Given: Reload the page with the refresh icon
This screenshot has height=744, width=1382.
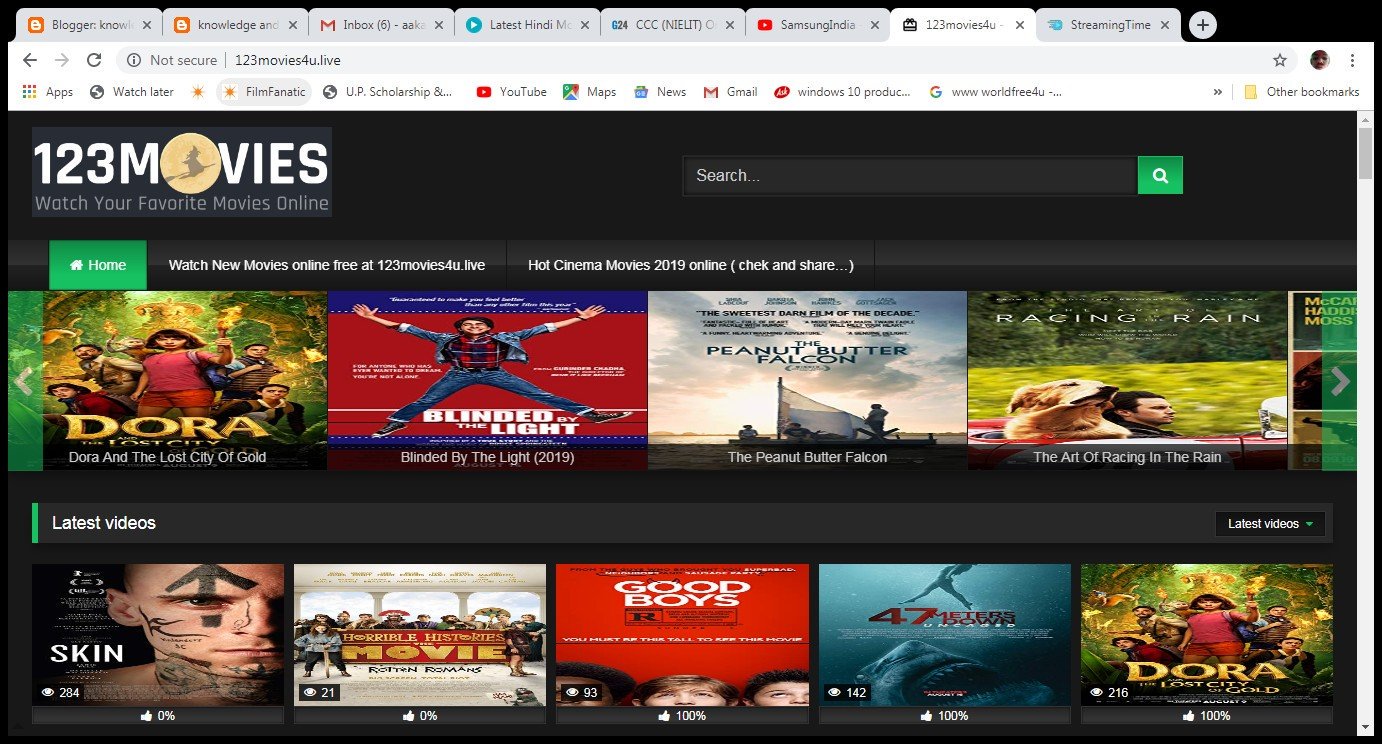Looking at the screenshot, I should coord(94,60).
